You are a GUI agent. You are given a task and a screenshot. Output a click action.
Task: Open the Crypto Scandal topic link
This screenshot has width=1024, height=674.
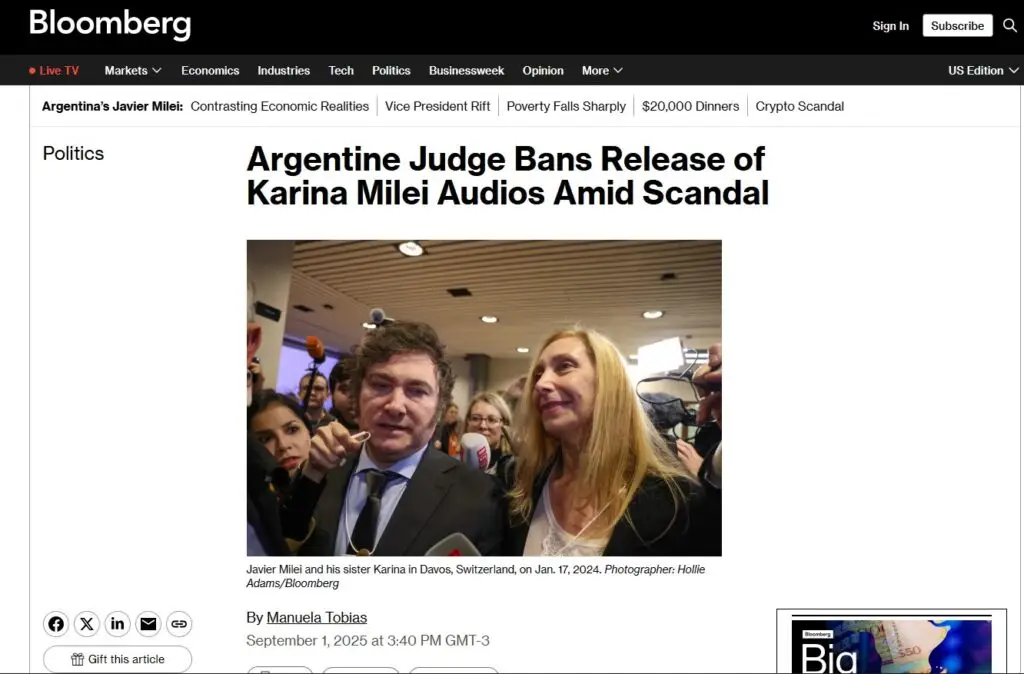(x=799, y=106)
